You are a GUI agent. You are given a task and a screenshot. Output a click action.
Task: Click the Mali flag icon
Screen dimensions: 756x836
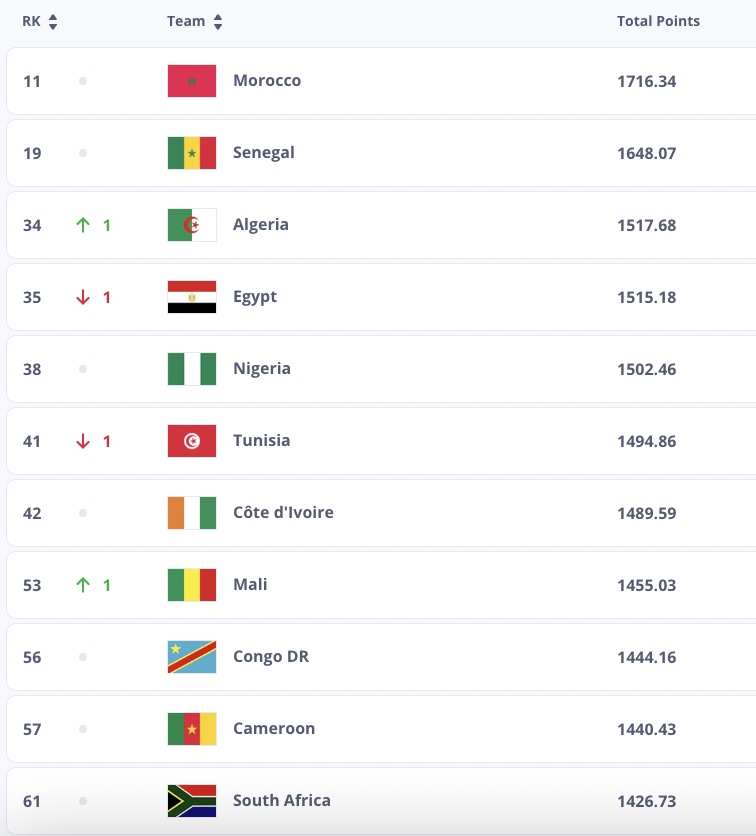[192, 585]
